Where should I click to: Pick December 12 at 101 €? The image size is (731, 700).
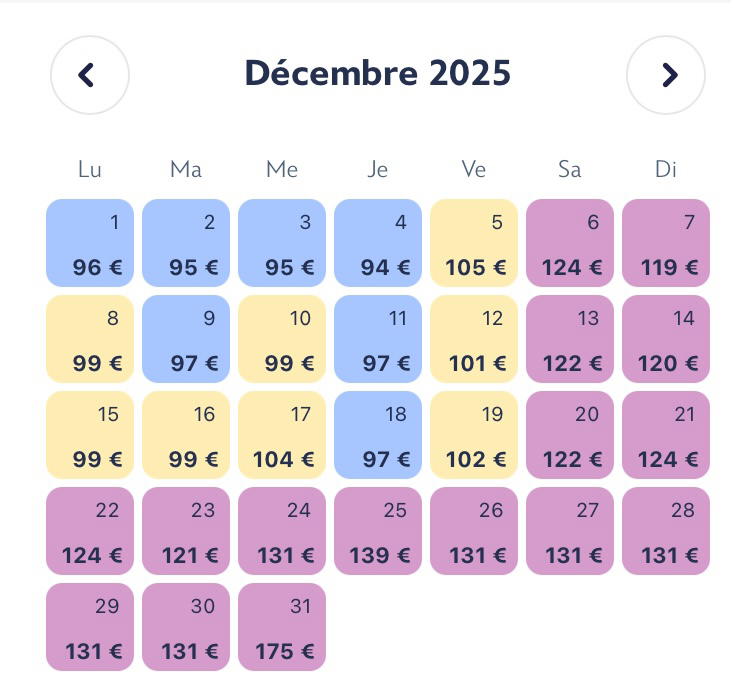[474, 339]
